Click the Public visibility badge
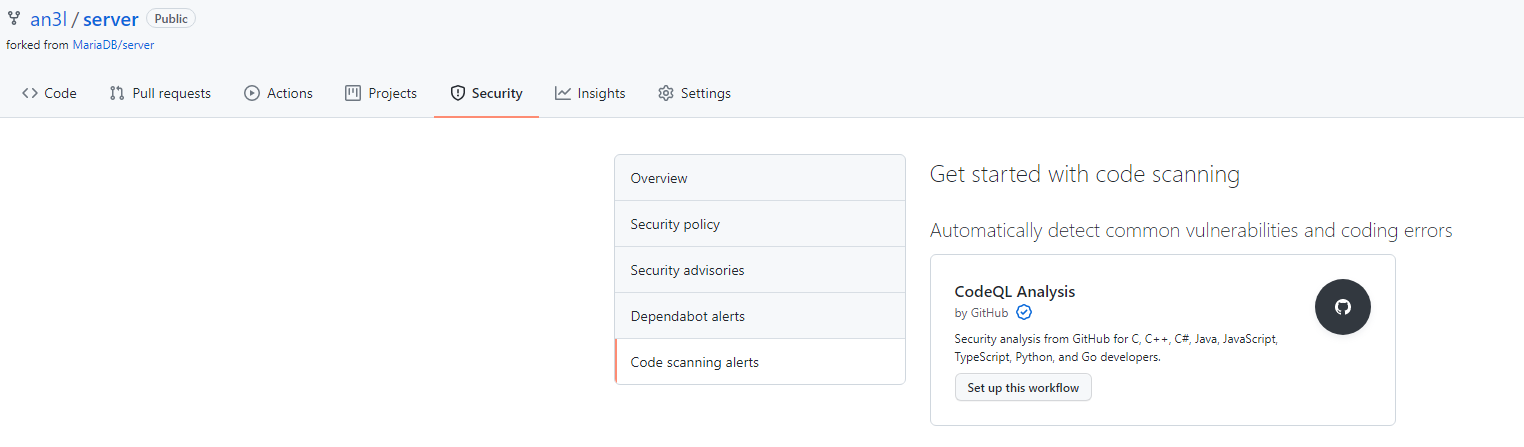Screen dimensions: 1524x447 click(x=171, y=19)
